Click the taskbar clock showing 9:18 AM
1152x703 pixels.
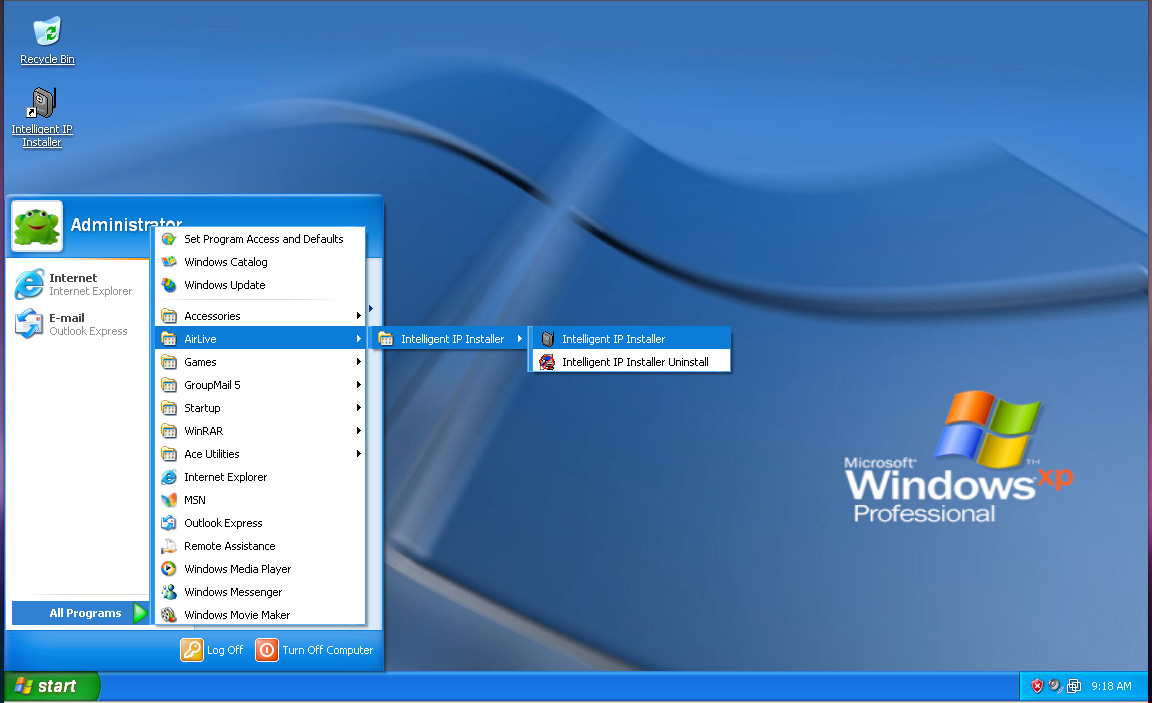pos(1111,686)
